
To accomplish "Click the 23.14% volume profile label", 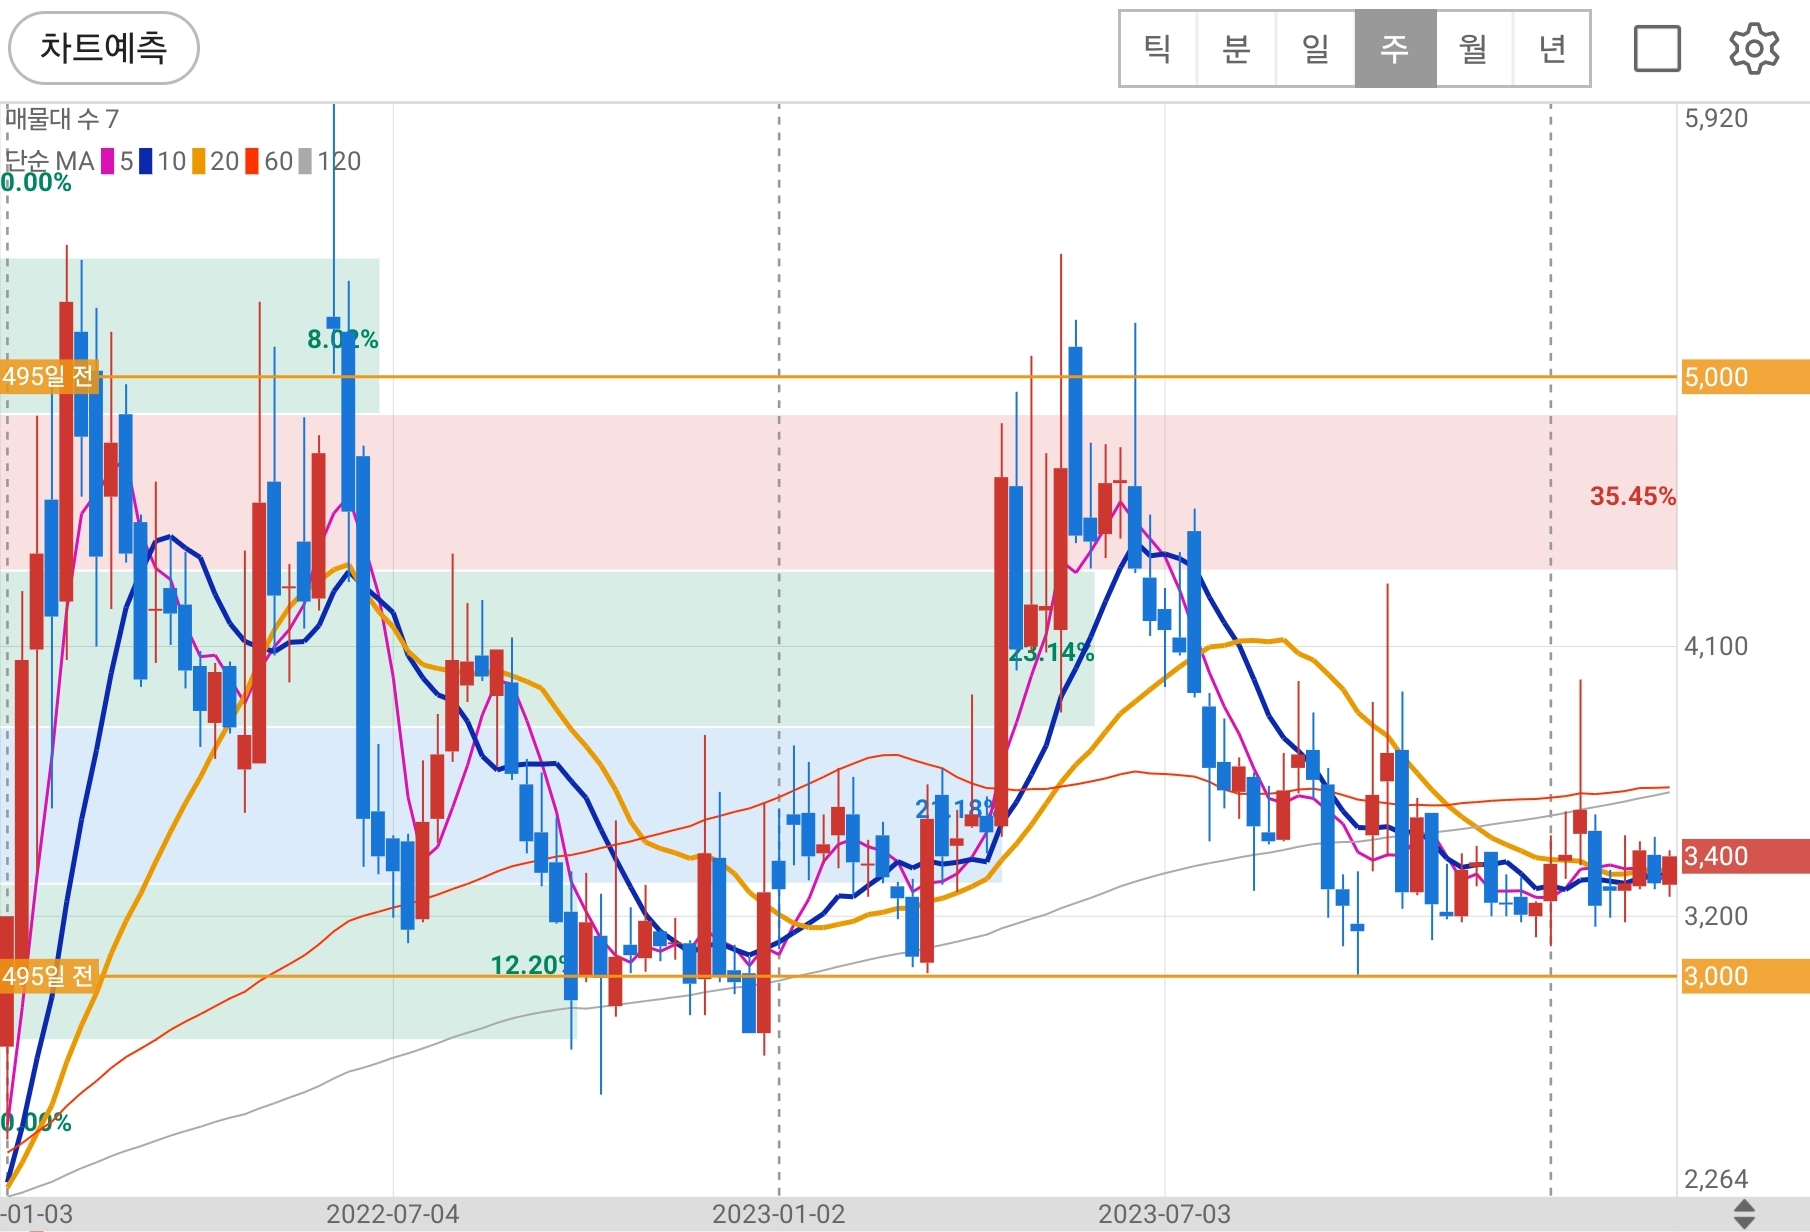I will click(x=1051, y=653).
